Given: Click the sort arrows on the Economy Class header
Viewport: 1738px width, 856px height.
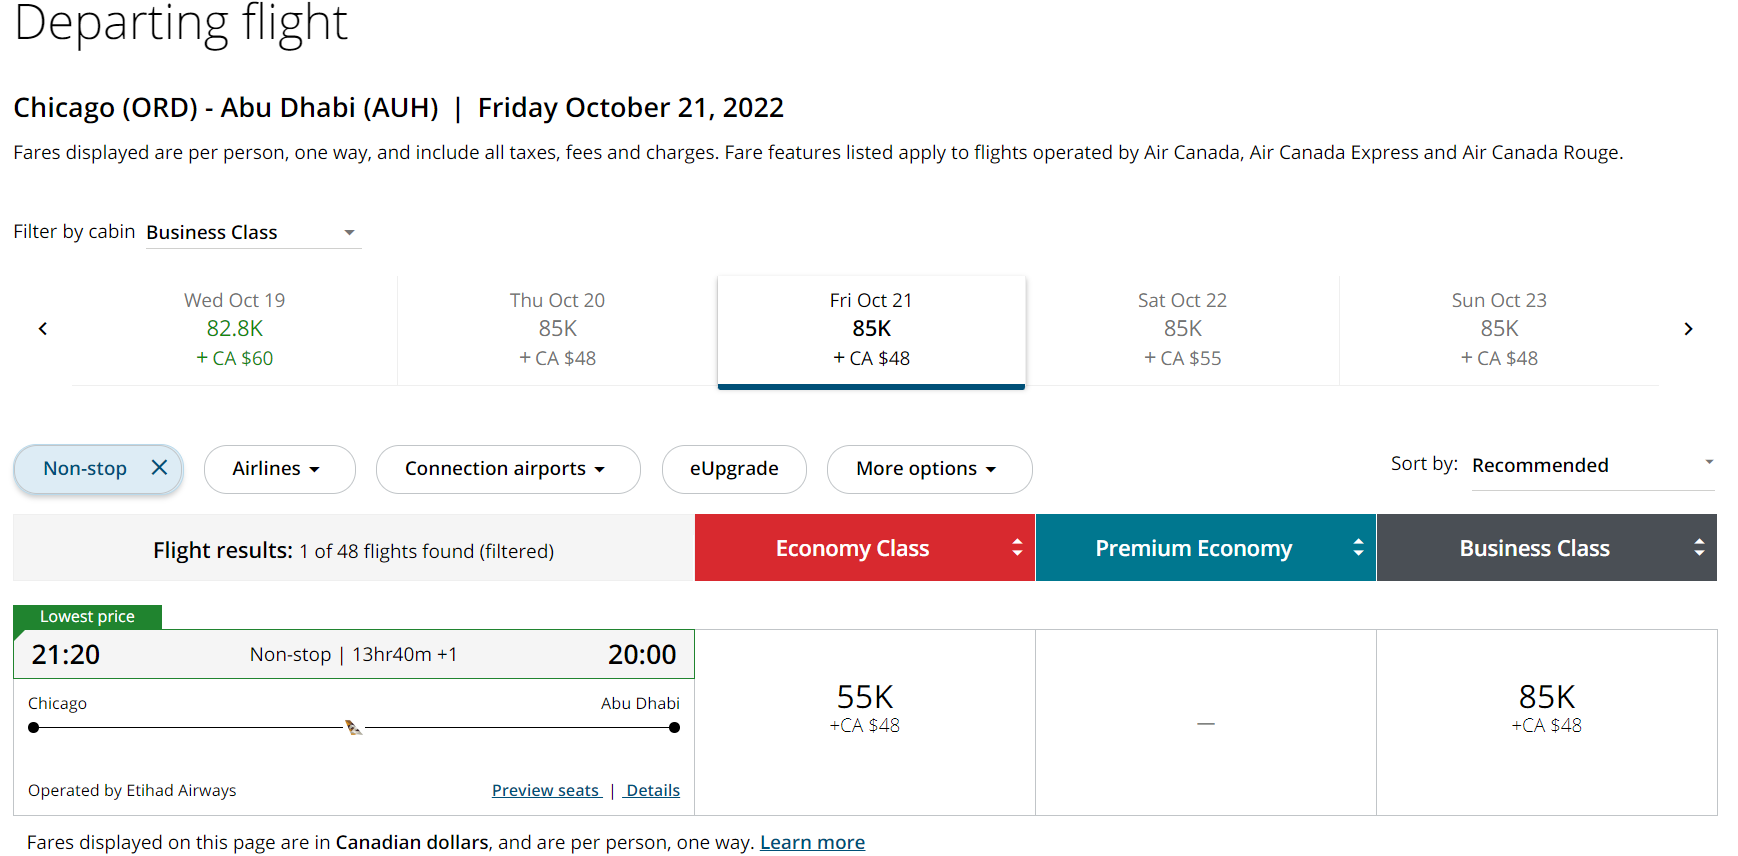Looking at the screenshot, I should 1016,547.
